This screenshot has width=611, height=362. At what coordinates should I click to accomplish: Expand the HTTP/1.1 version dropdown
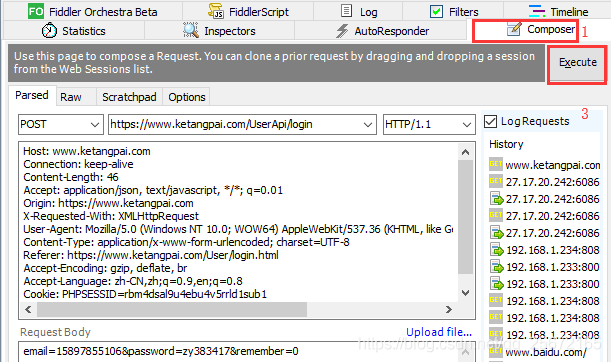pyautogui.click(x=466, y=125)
